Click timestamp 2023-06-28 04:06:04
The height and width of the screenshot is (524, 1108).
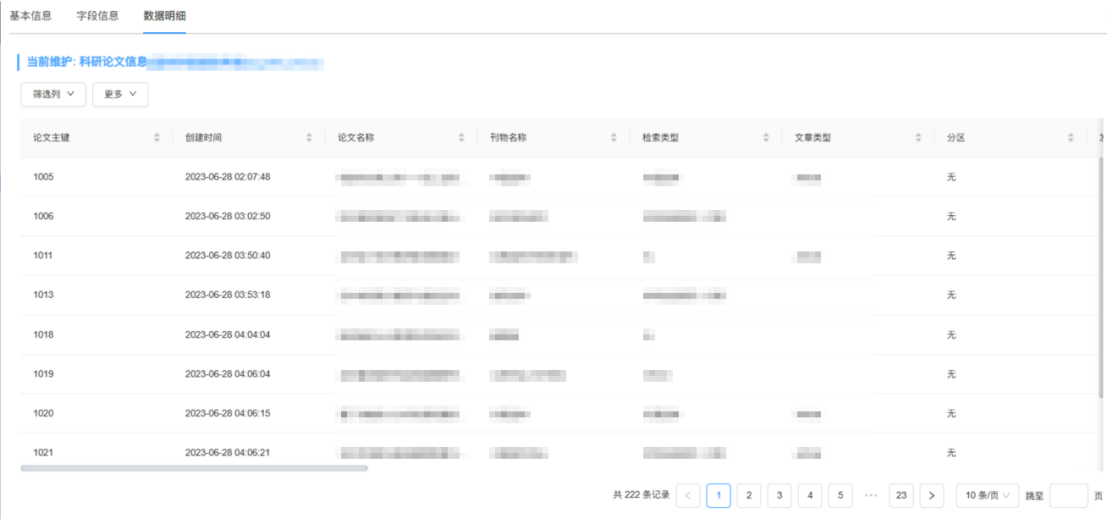228,374
